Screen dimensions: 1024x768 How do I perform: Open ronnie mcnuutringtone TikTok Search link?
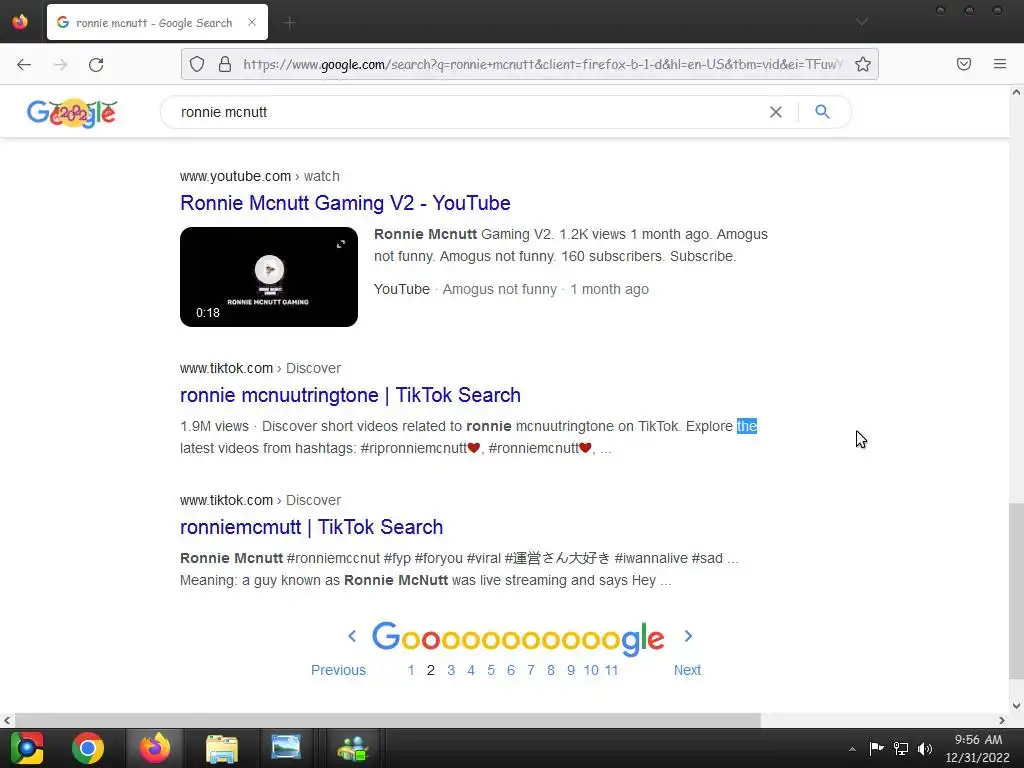click(x=350, y=395)
